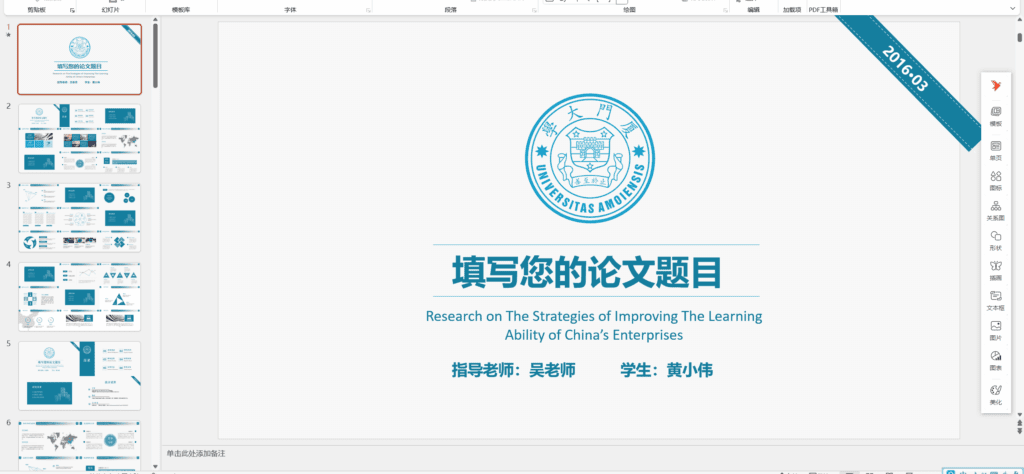Open the 图表 chart tool in the sidebar
Image resolution: width=1024 pixels, height=474 pixels.
coord(995,360)
